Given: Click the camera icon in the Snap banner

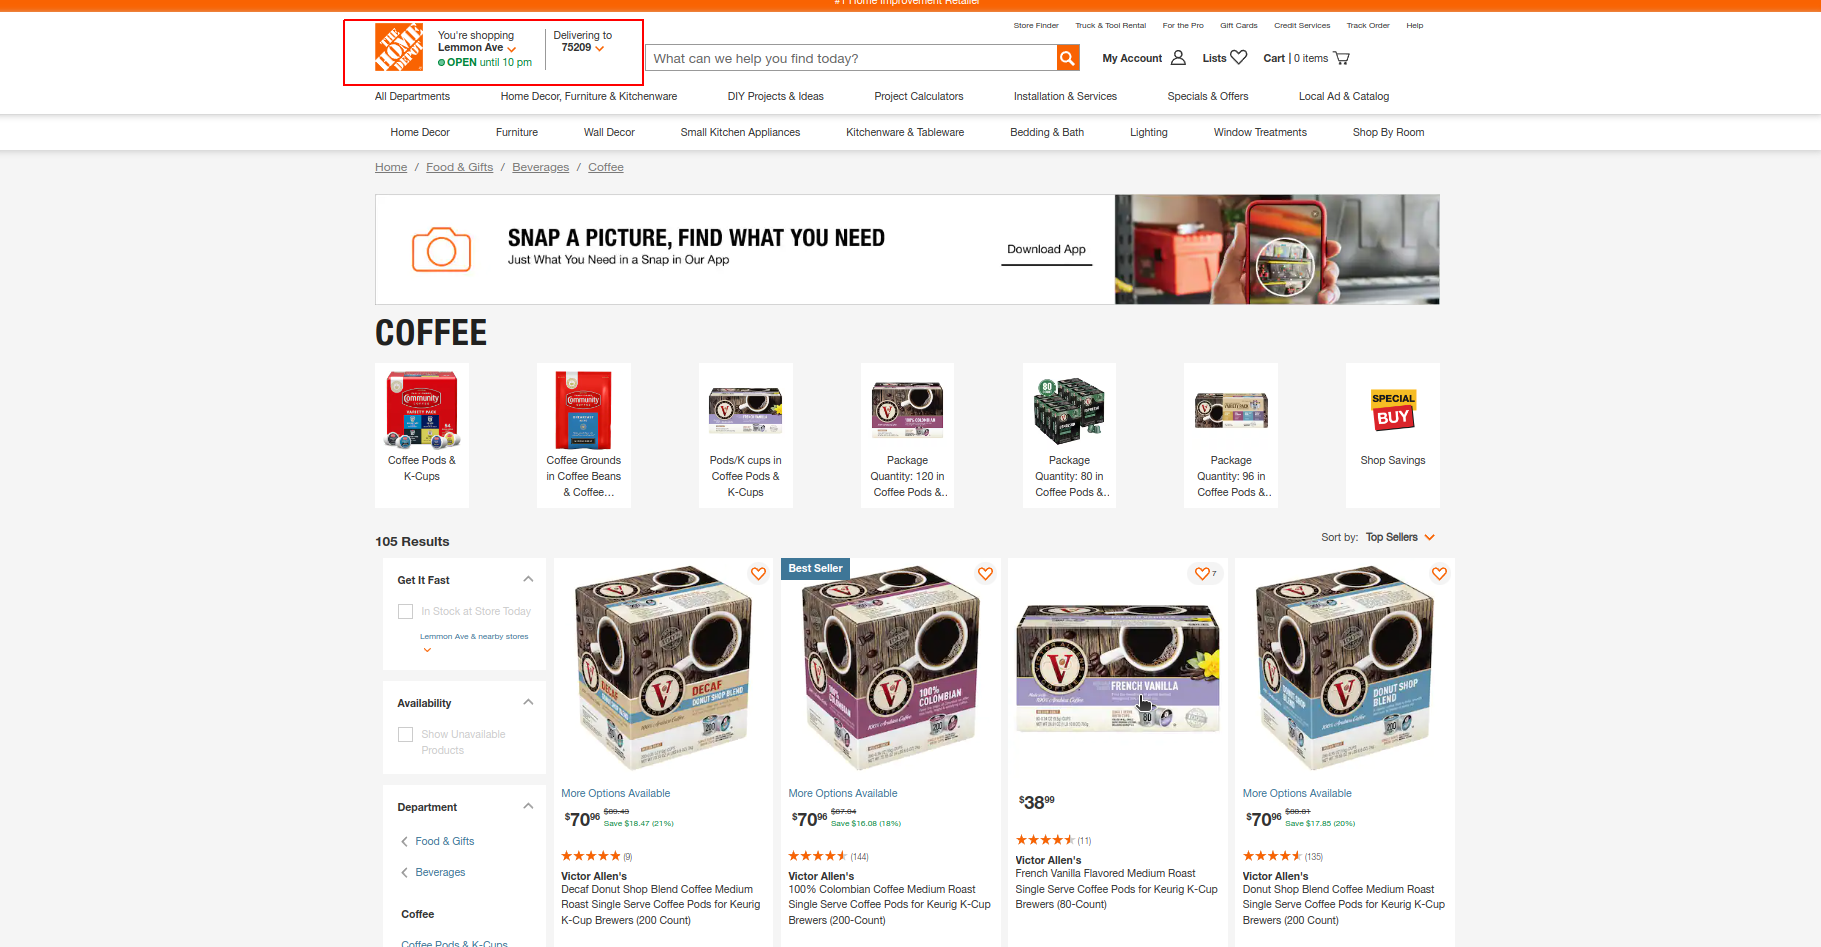Looking at the screenshot, I should [x=440, y=249].
